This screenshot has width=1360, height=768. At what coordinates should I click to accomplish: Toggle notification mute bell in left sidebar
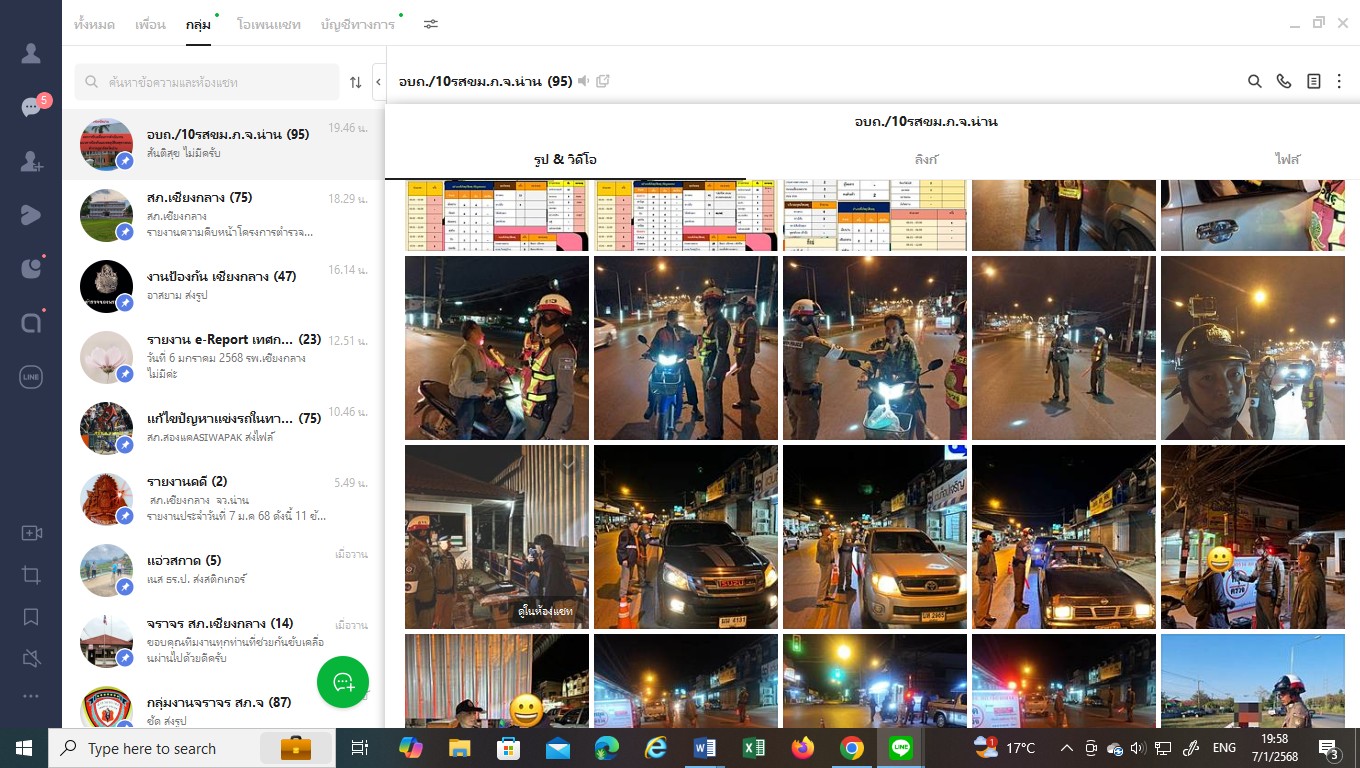click(31, 657)
